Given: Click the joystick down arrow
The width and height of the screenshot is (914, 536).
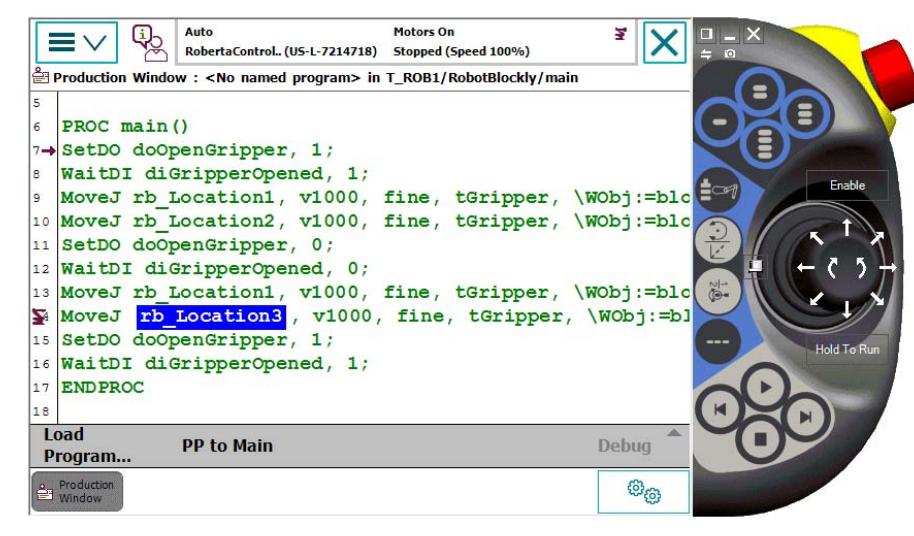Looking at the screenshot, I should (x=846, y=309).
